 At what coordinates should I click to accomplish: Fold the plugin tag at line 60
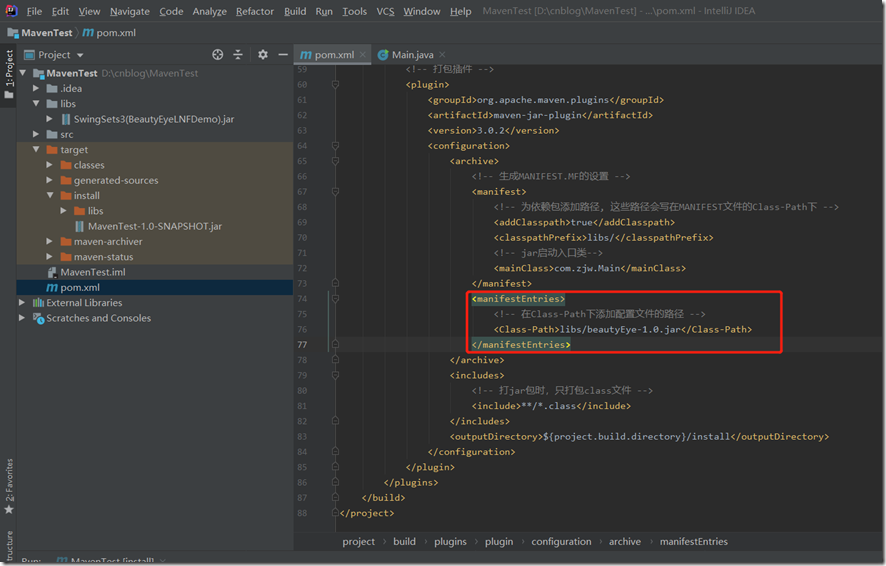click(x=335, y=85)
